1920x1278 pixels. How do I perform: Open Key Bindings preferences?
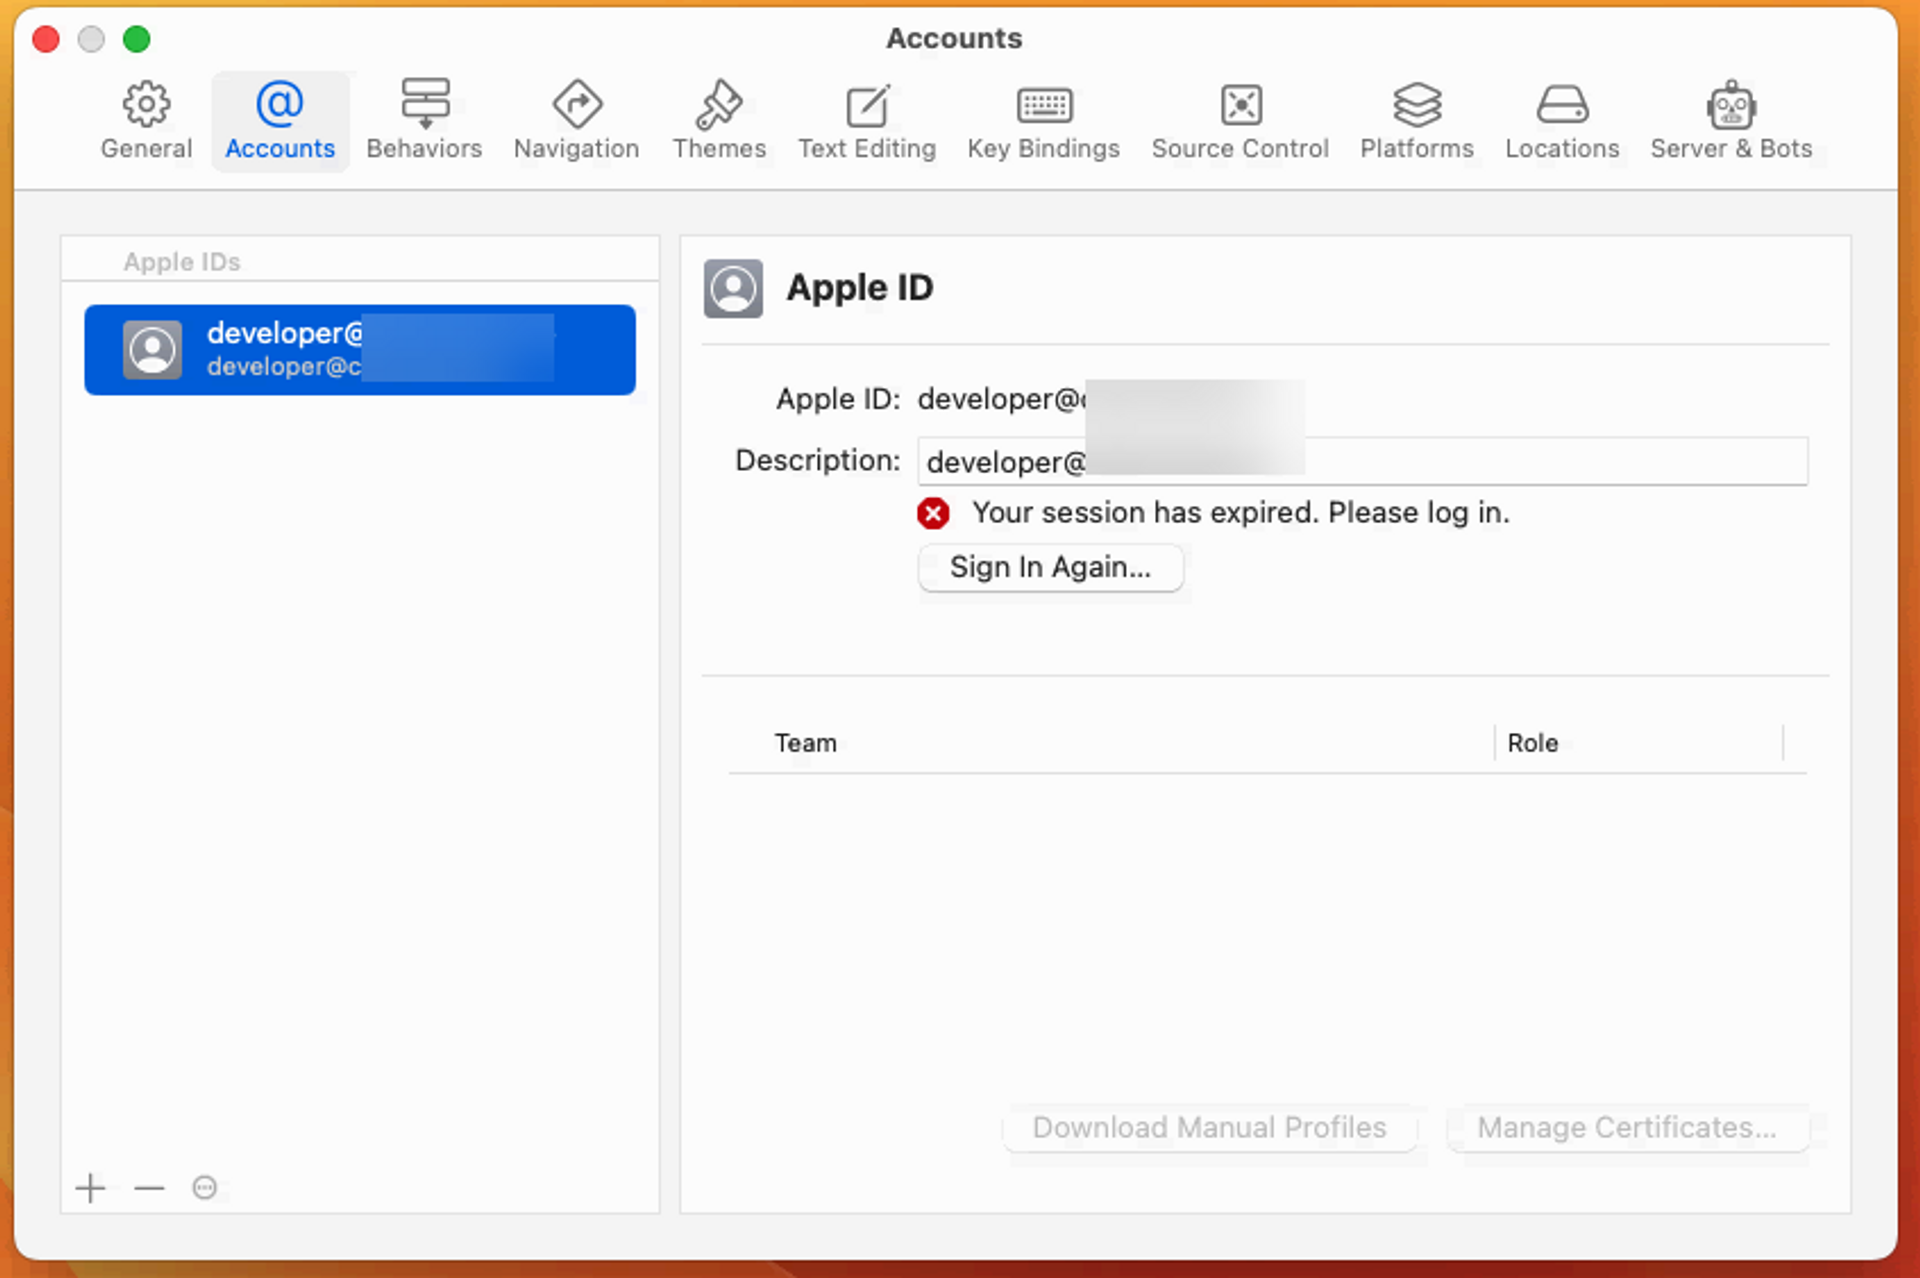point(1043,122)
